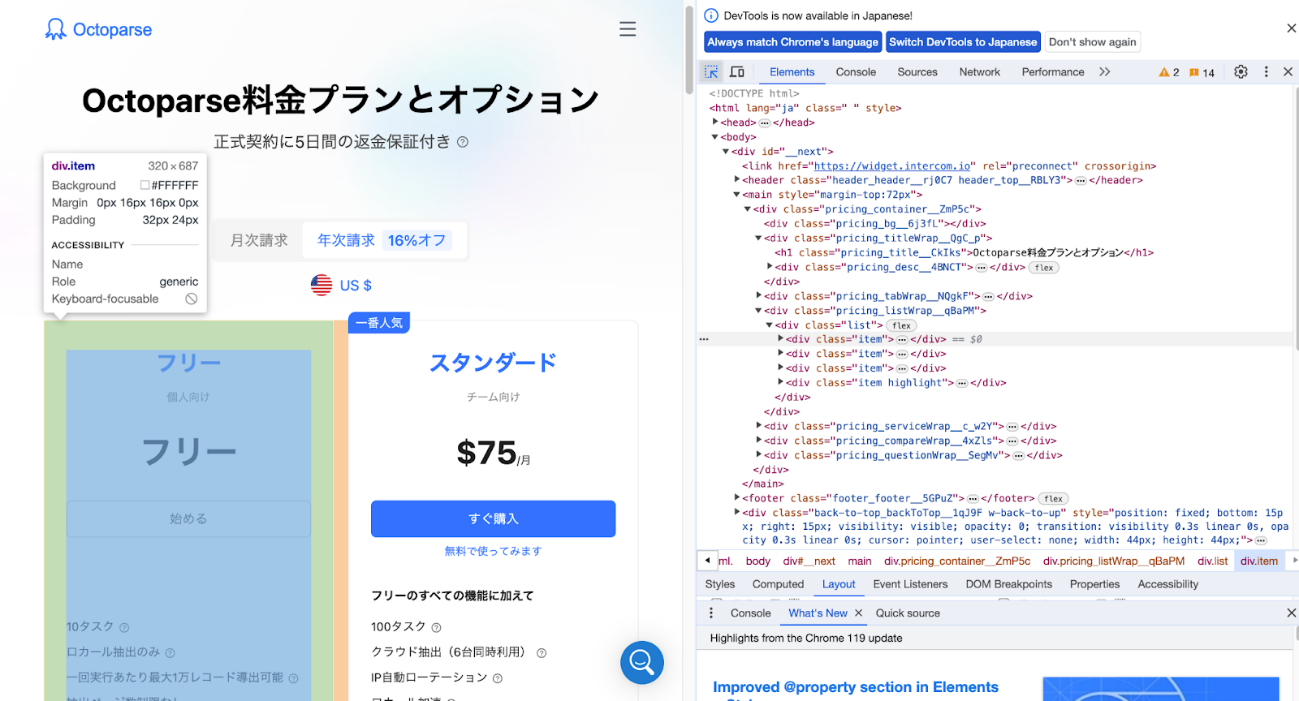Show help for ローカル抽出のみ feature

coord(170,653)
